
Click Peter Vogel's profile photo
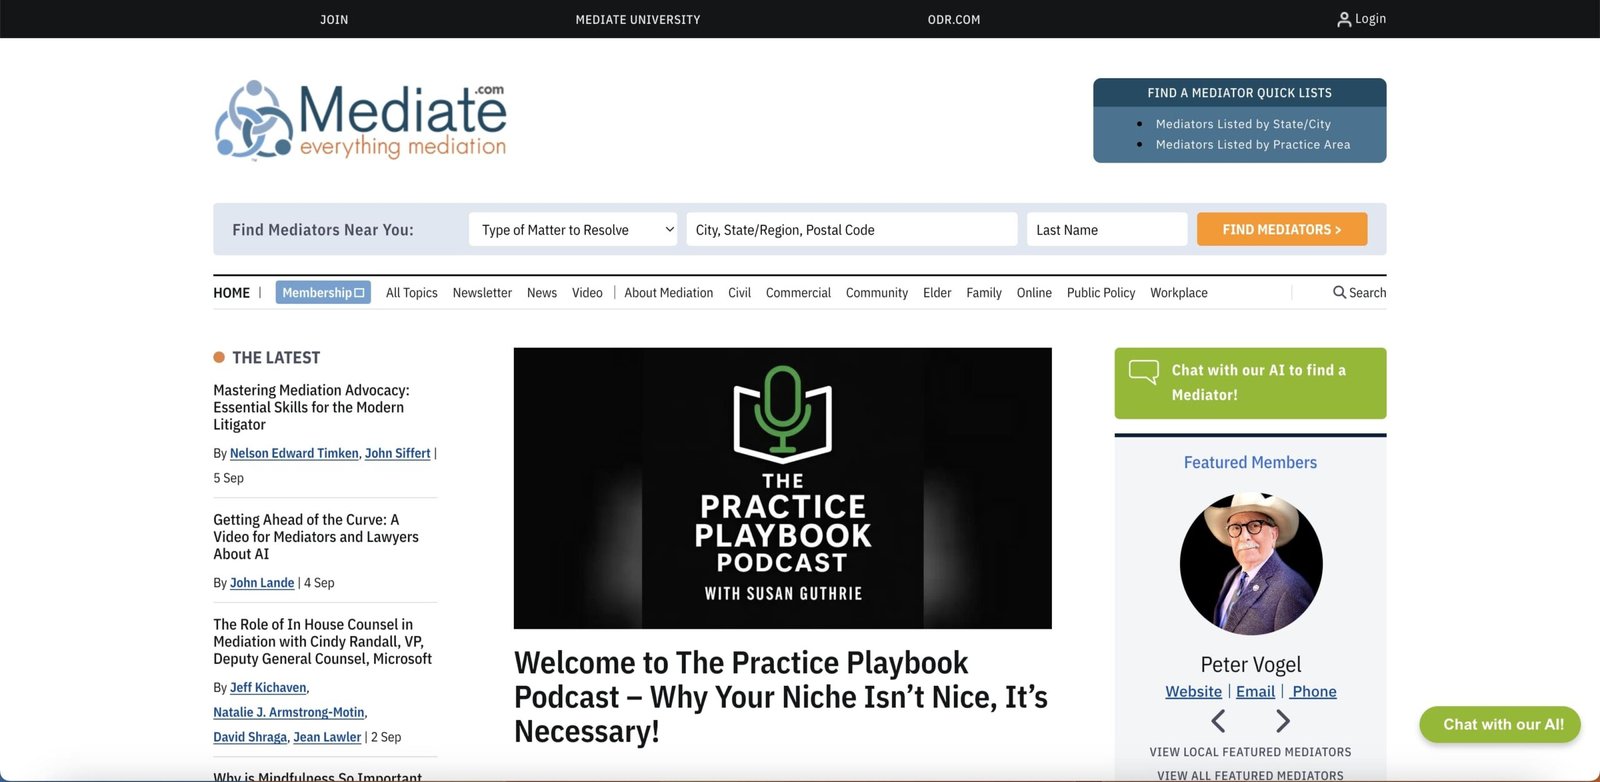1250,563
